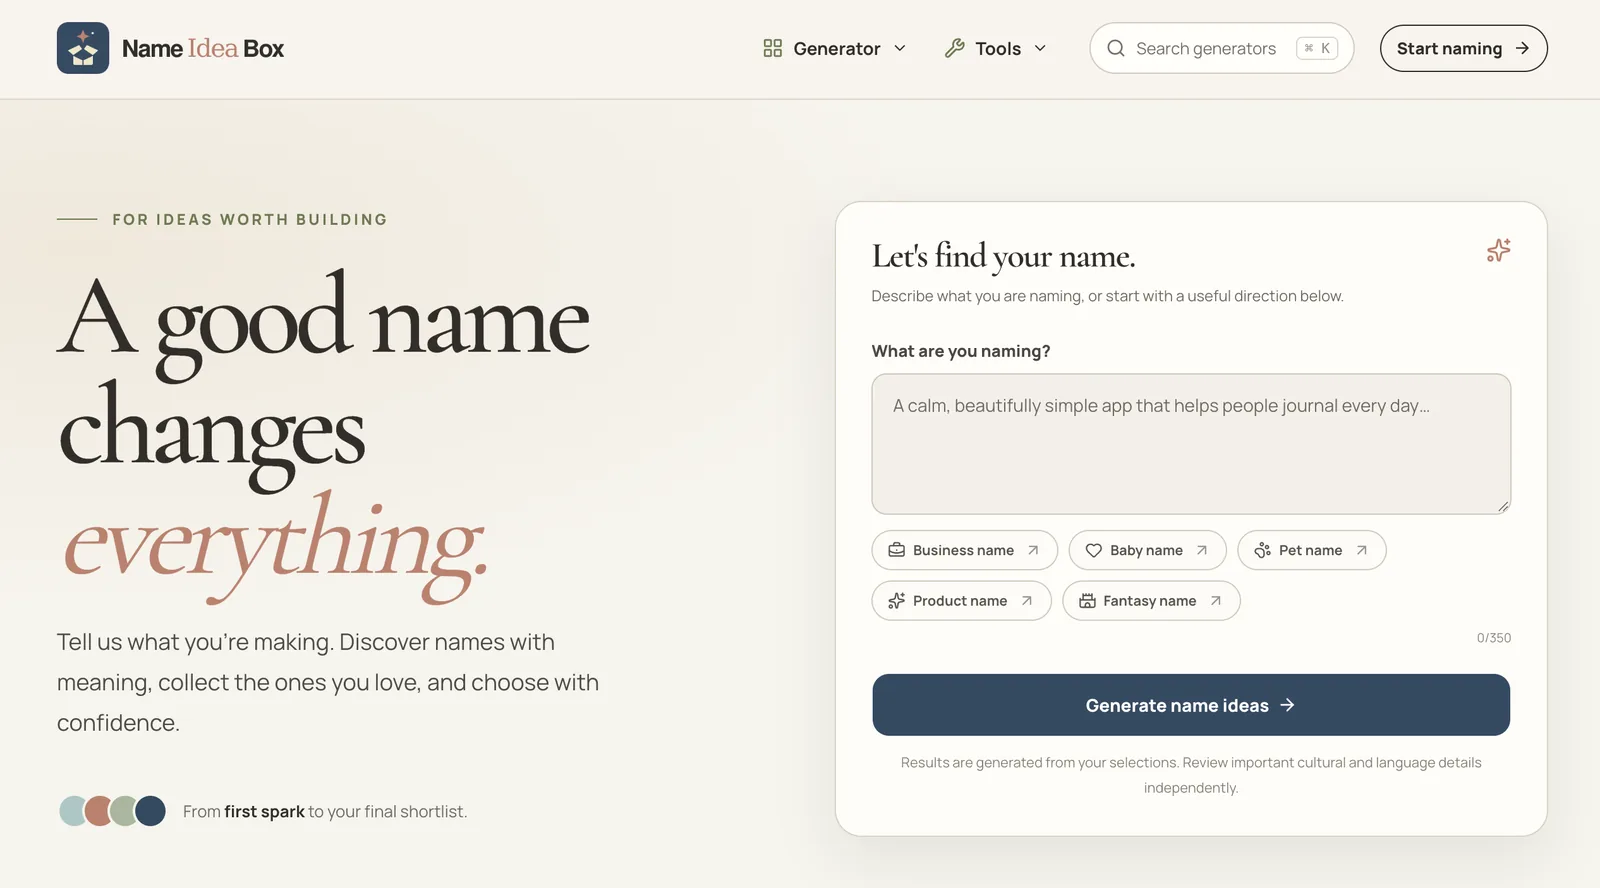The width and height of the screenshot is (1600, 888).
Task: Click the arrow in Start naming button
Action: [1522, 48]
